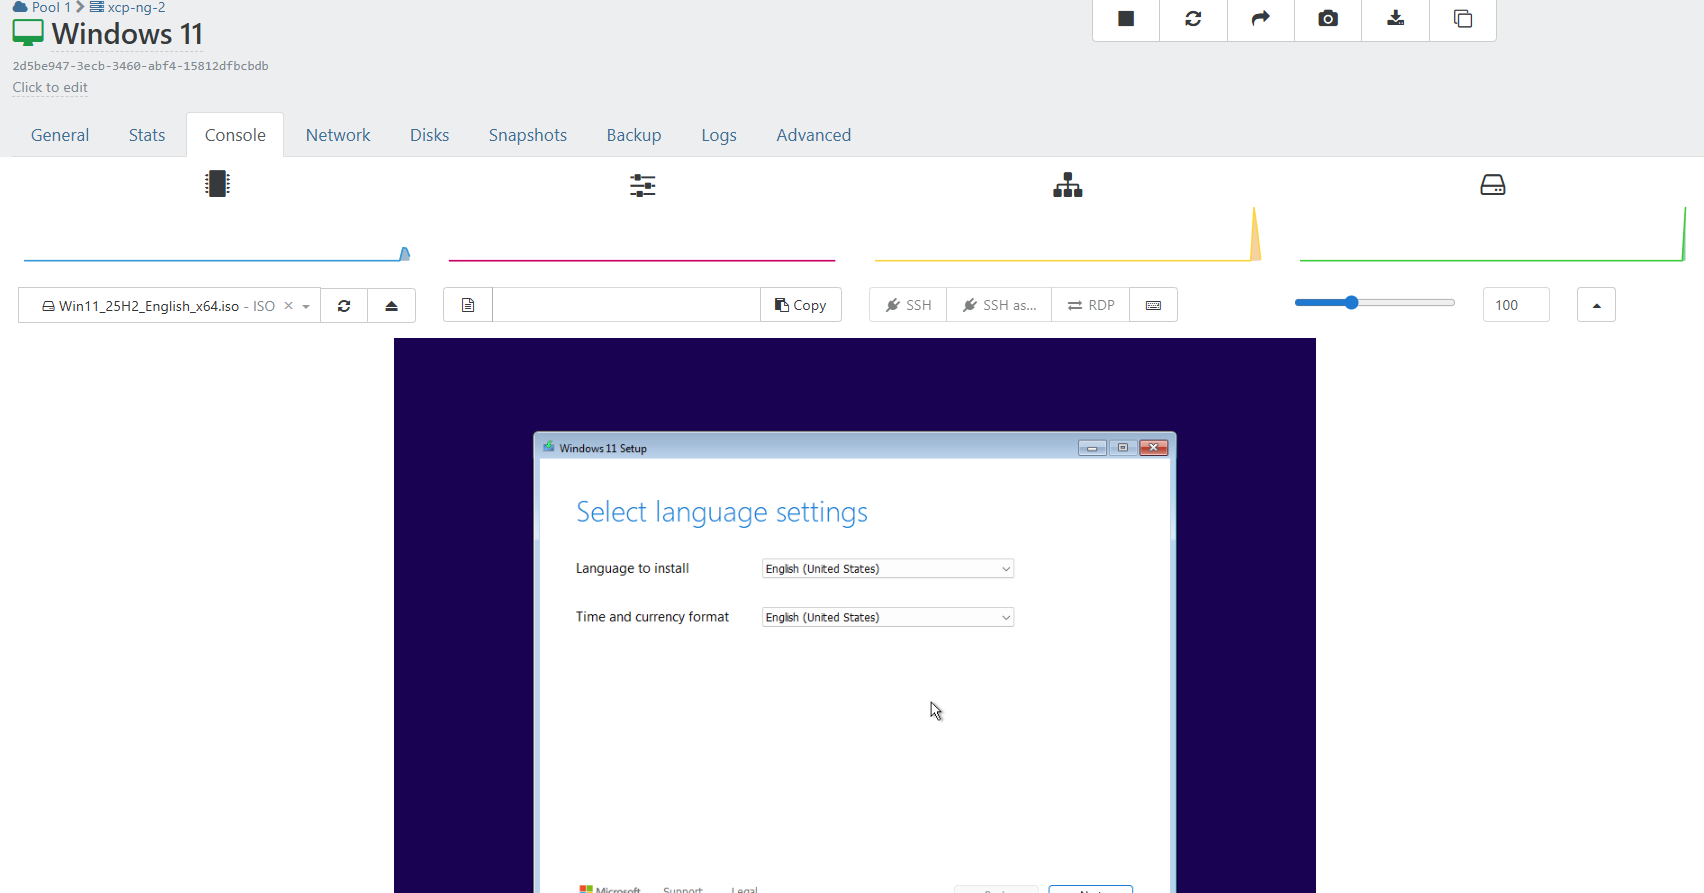Migrate the VM with the share arrow icon

(1261, 19)
